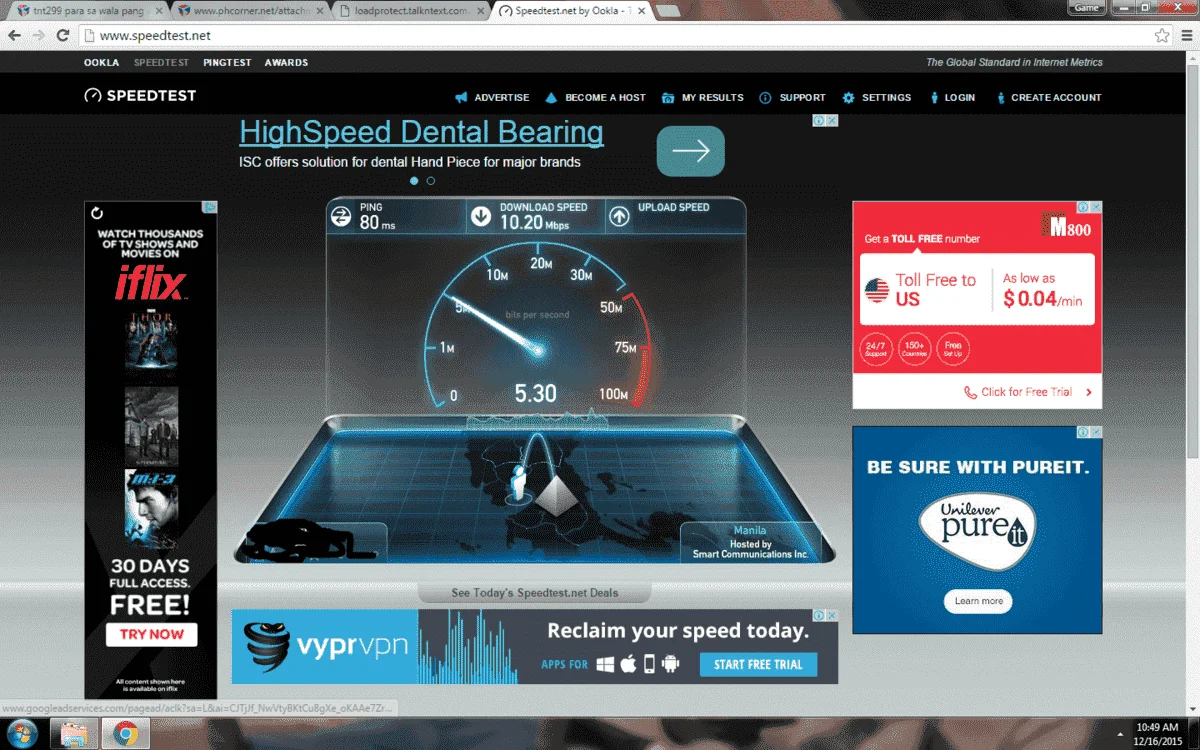Click the Click for Free Trial link
Viewport: 1200px width, 750px height.
(1026, 392)
